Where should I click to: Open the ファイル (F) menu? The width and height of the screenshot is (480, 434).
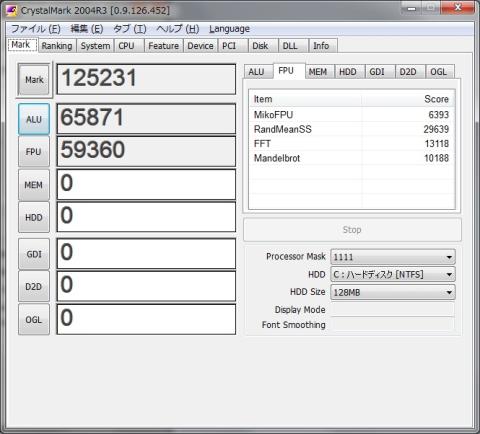tap(36, 29)
